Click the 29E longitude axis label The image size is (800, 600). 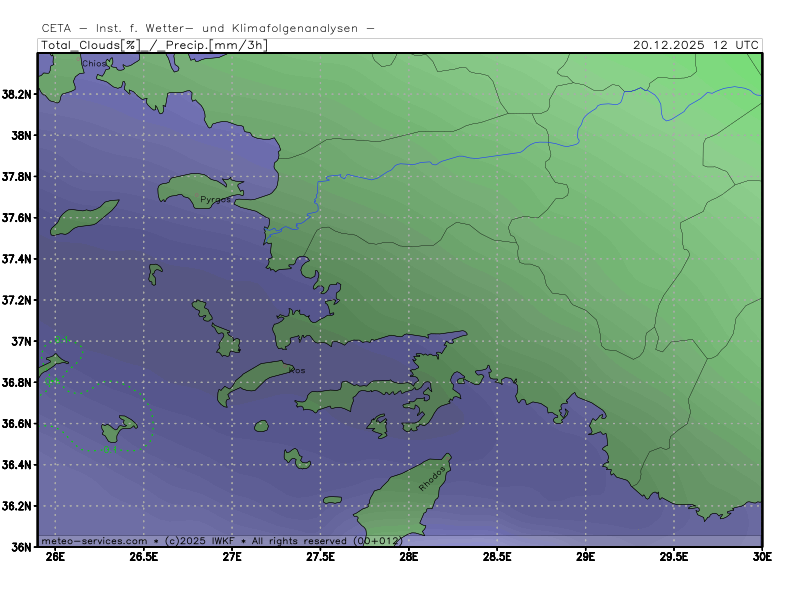586,557
